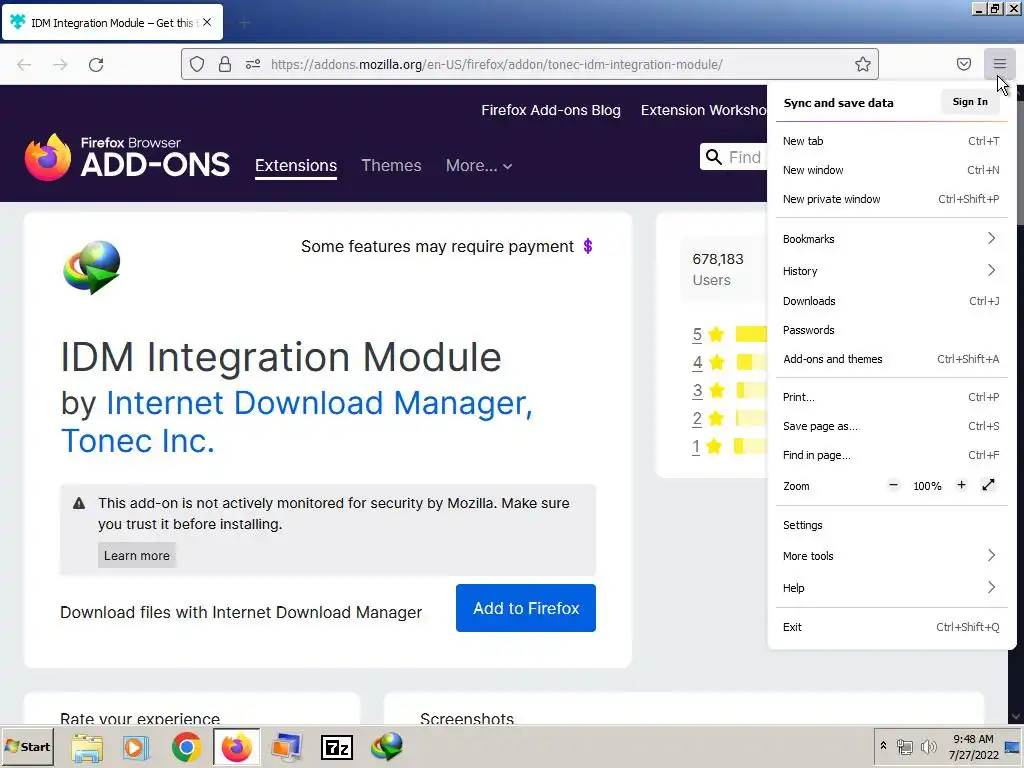The width and height of the screenshot is (1024, 768).
Task: Open Downloads from the menu
Action: [891, 301]
